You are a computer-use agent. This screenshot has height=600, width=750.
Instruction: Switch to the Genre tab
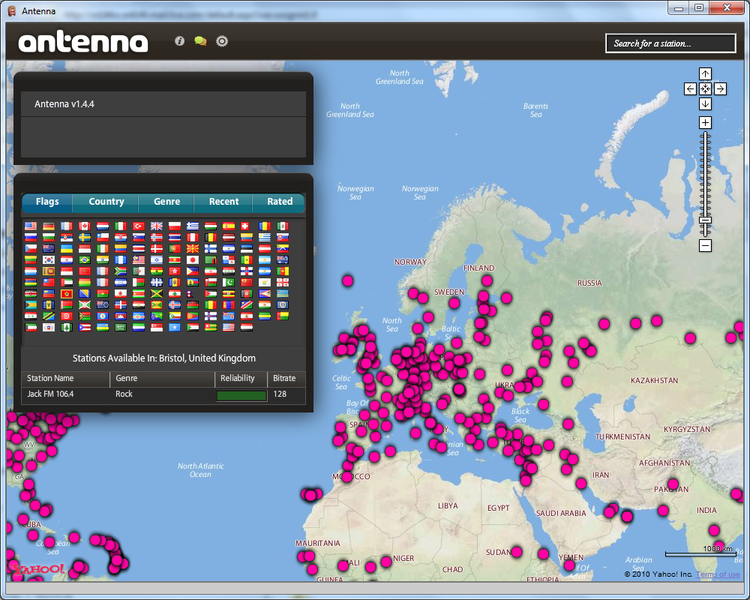tap(166, 202)
